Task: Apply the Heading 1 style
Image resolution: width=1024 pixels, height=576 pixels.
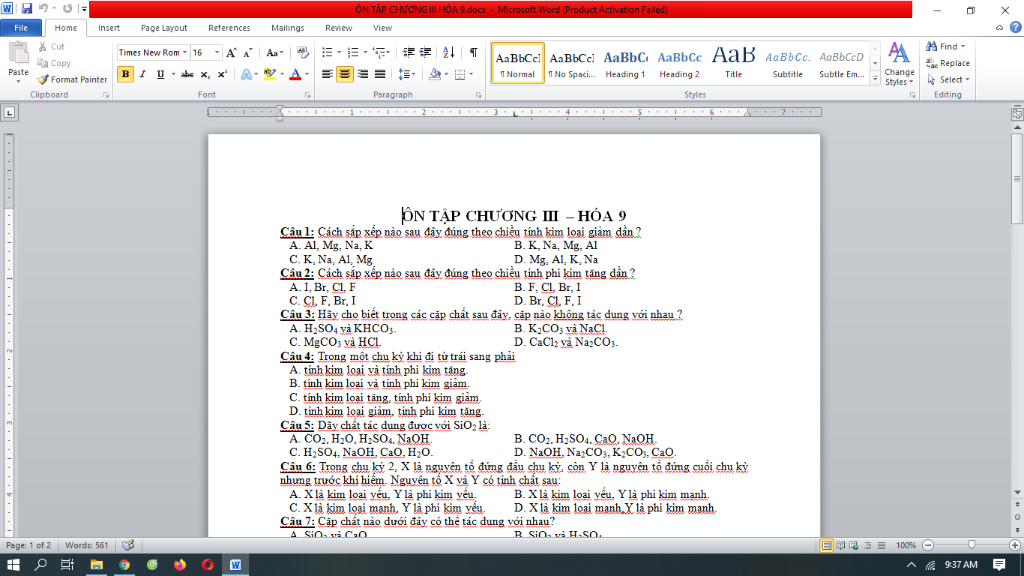Action: tap(625, 63)
